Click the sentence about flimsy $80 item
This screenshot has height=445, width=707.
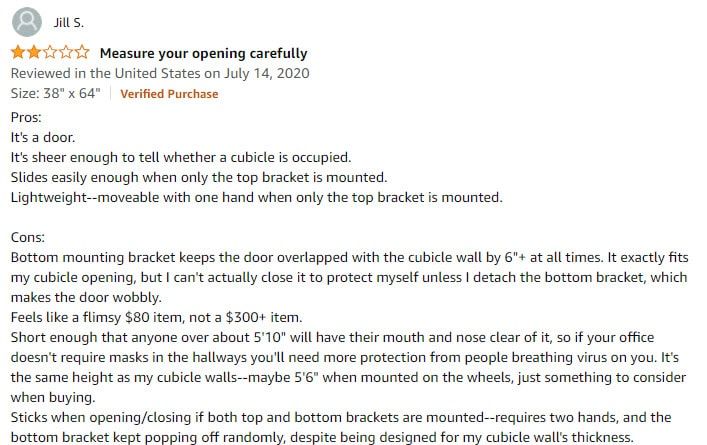[156, 317]
